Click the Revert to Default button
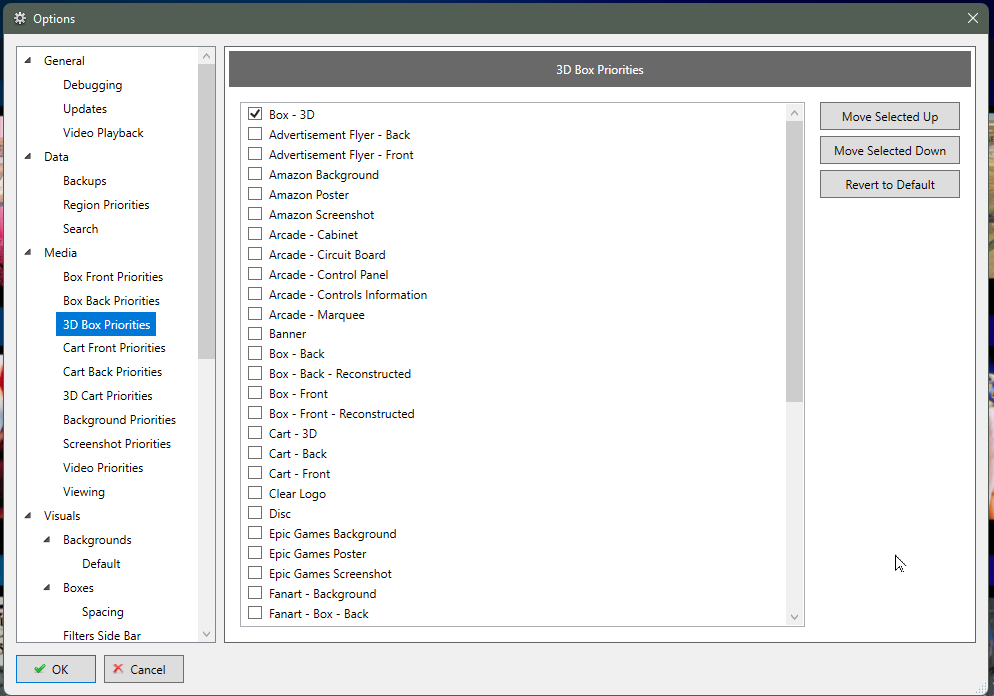994x696 pixels. point(889,184)
